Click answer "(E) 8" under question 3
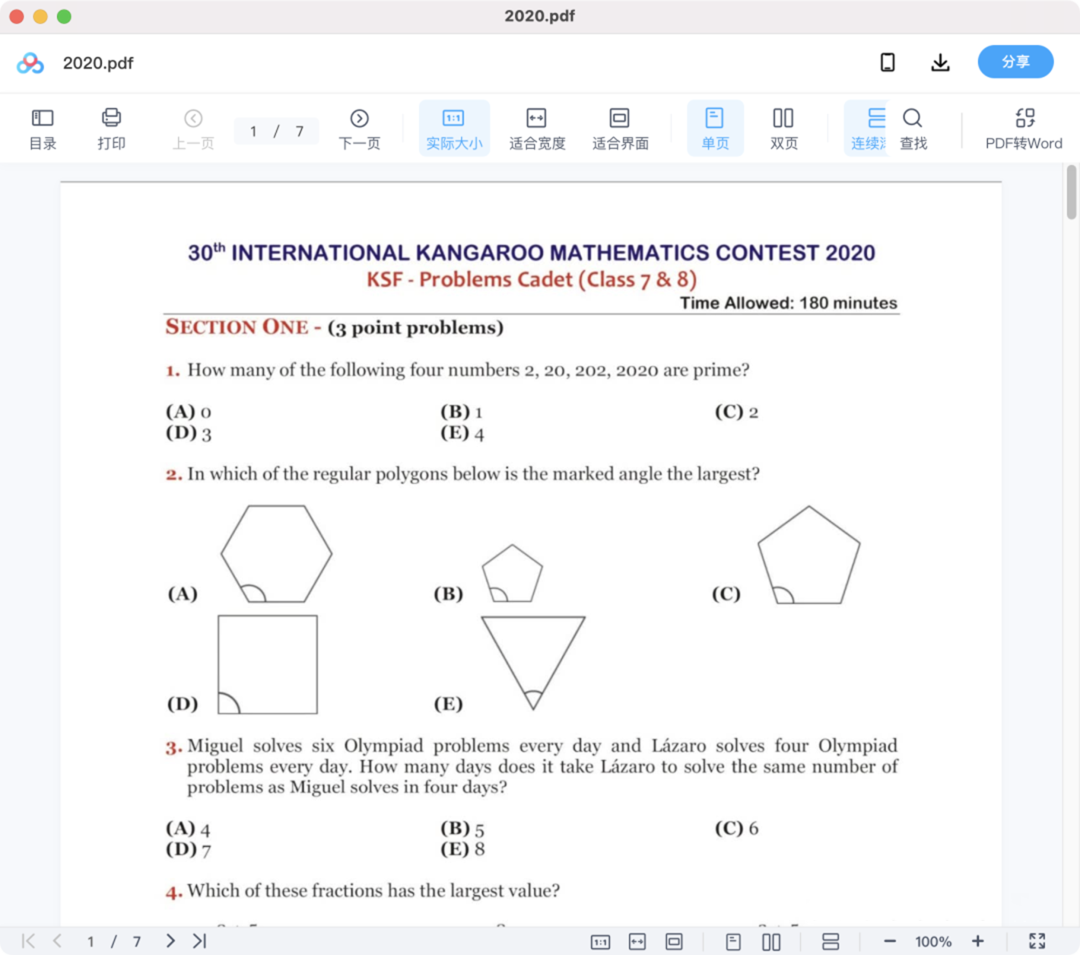1080x955 pixels. 462,849
